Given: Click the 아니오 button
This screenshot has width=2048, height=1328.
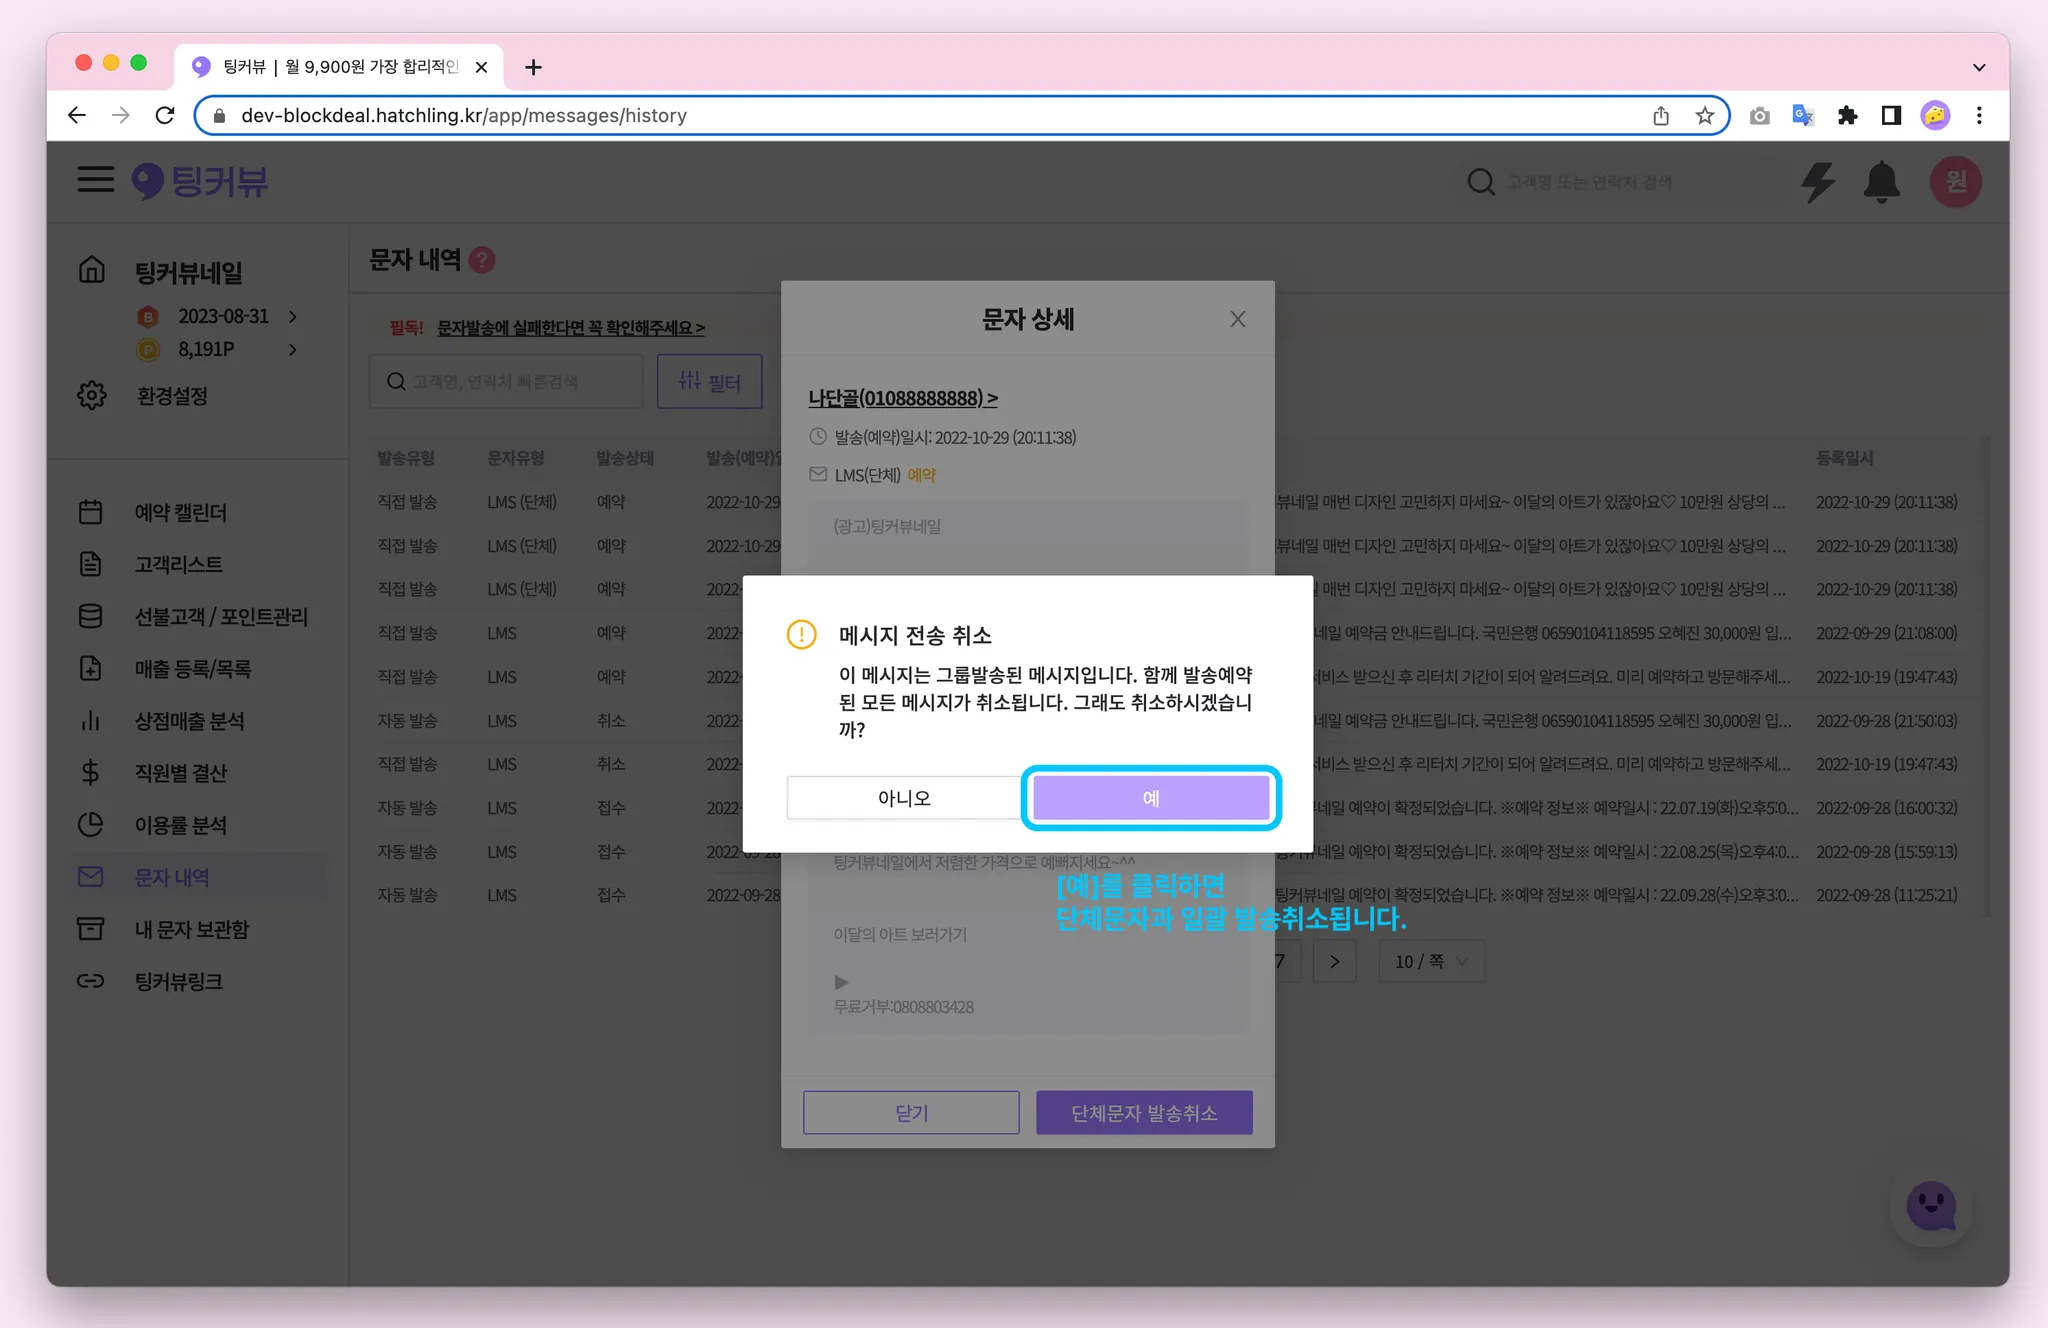Looking at the screenshot, I should 904,798.
